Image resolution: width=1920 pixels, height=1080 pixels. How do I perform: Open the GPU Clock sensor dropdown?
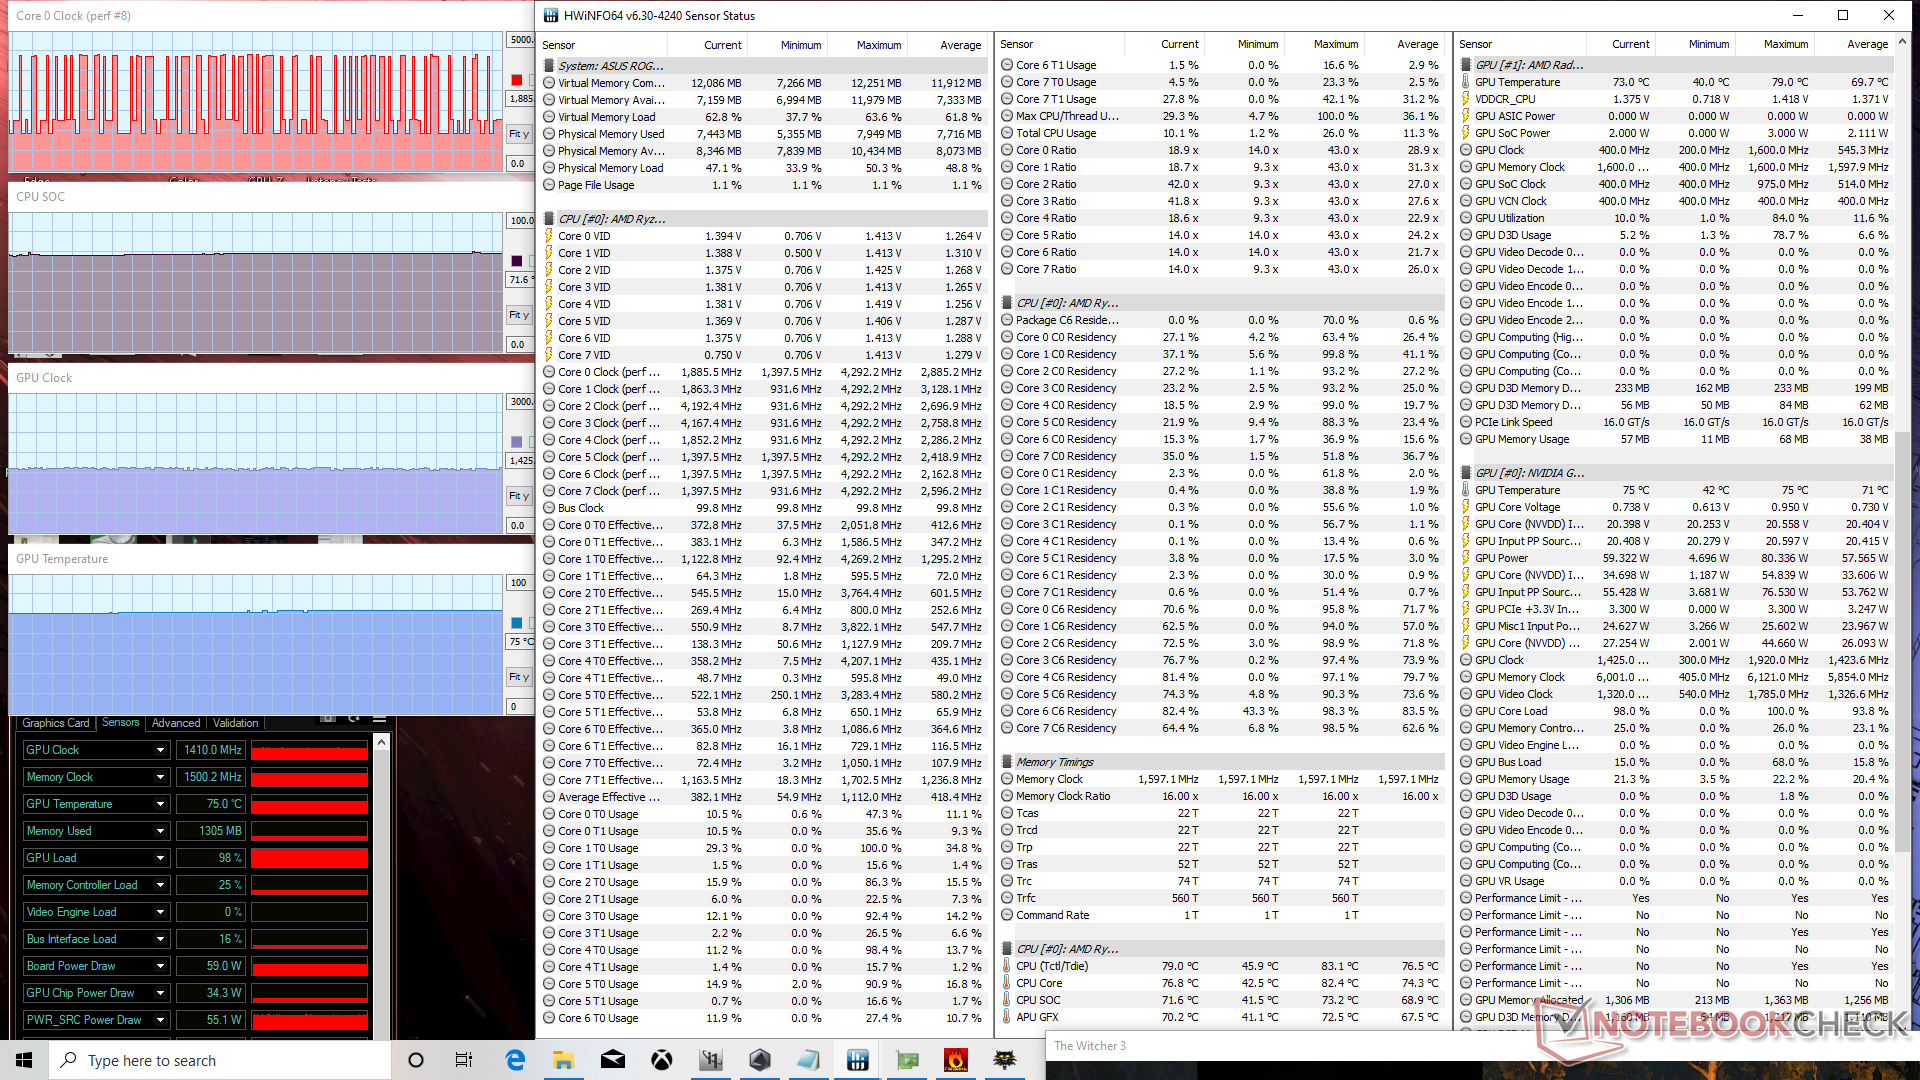tap(160, 750)
